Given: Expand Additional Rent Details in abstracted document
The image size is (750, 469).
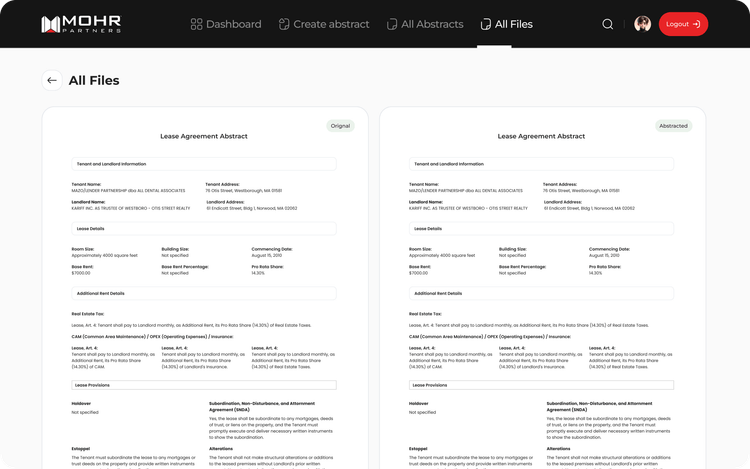Looking at the screenshot, I should [541, 293].
